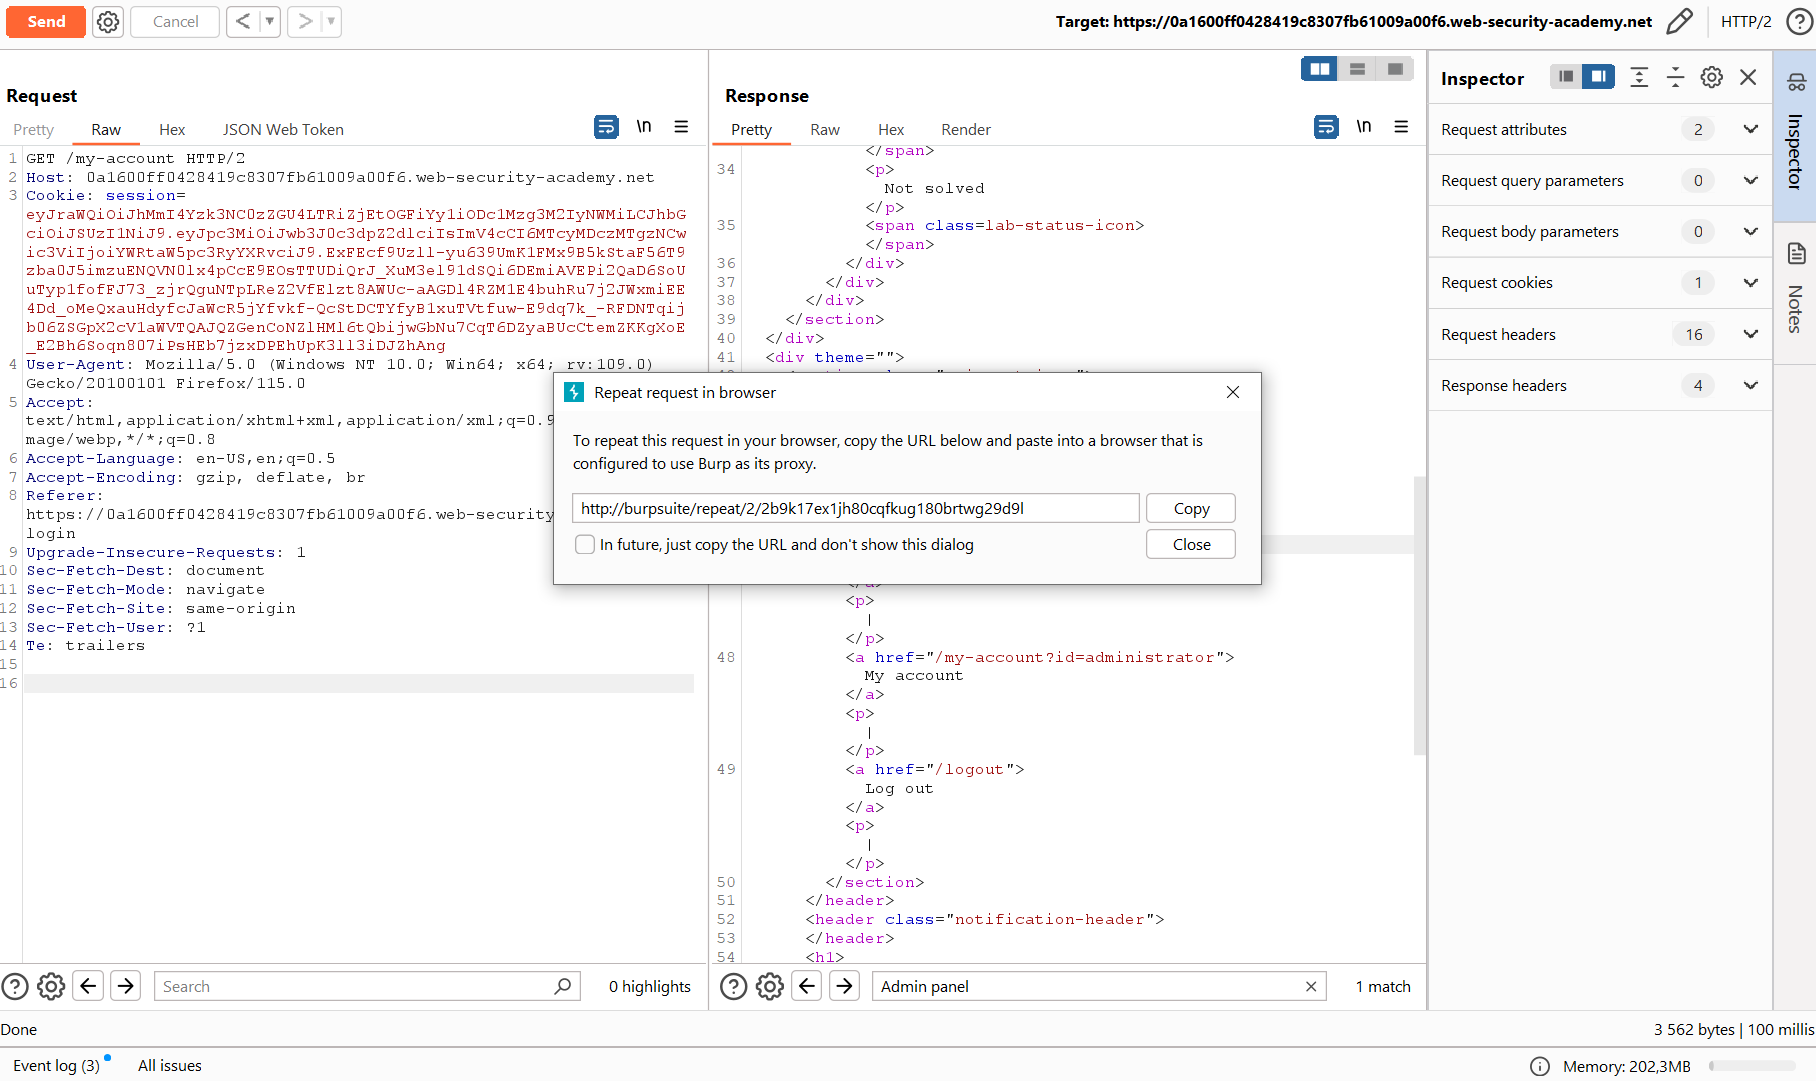1816x1081 pixels.
Task: Go to next Response search match
Action: (x=844, y=986)
